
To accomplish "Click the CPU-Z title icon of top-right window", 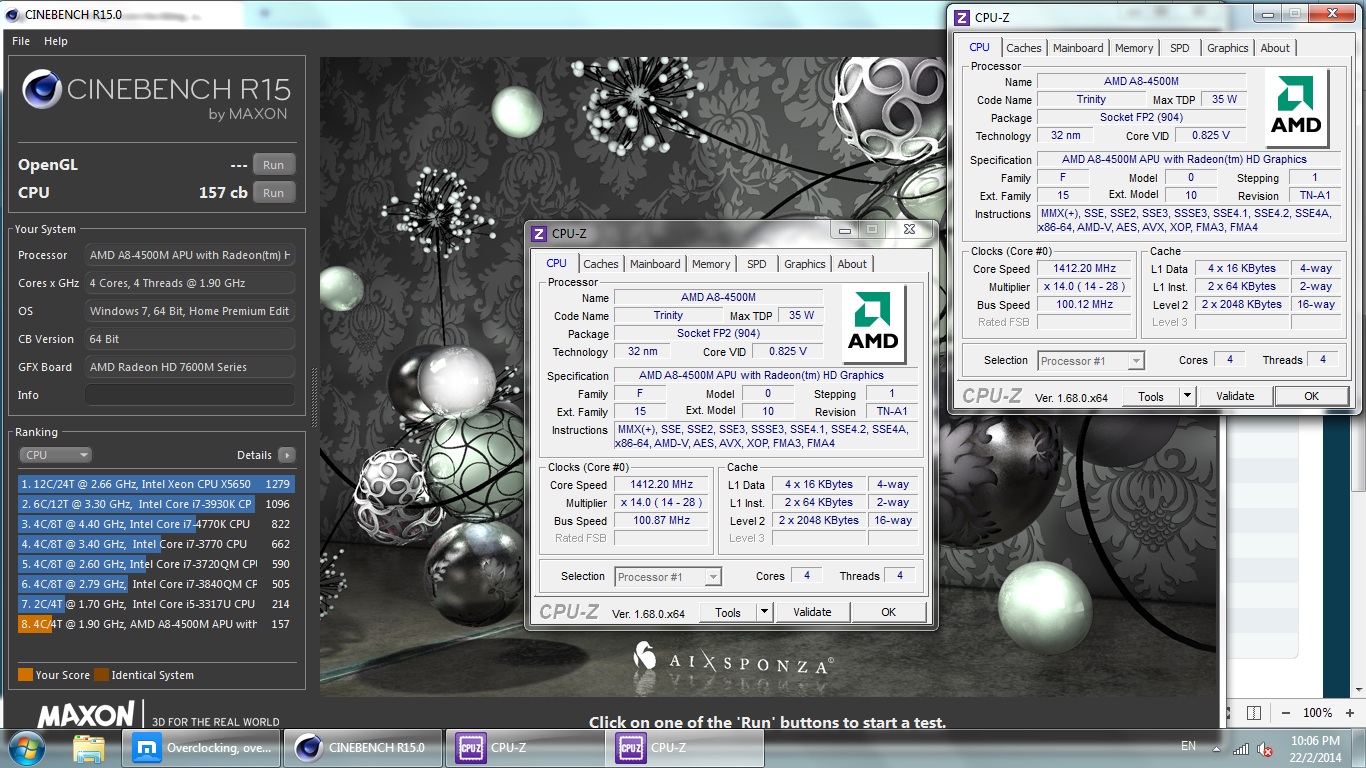I will tap(962, 18).
